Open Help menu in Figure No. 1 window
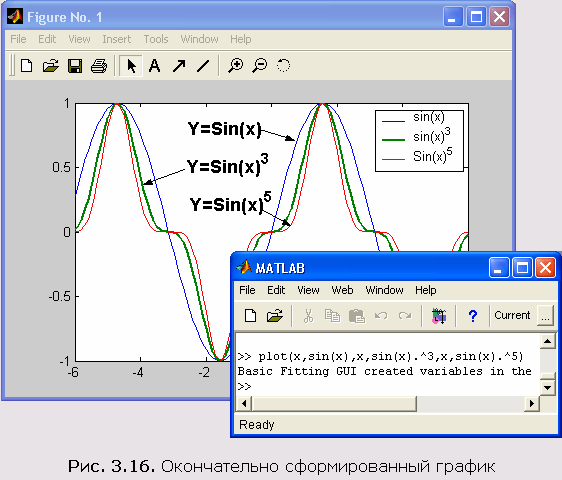Screen dimensions: 562x480 click(240, 39)
